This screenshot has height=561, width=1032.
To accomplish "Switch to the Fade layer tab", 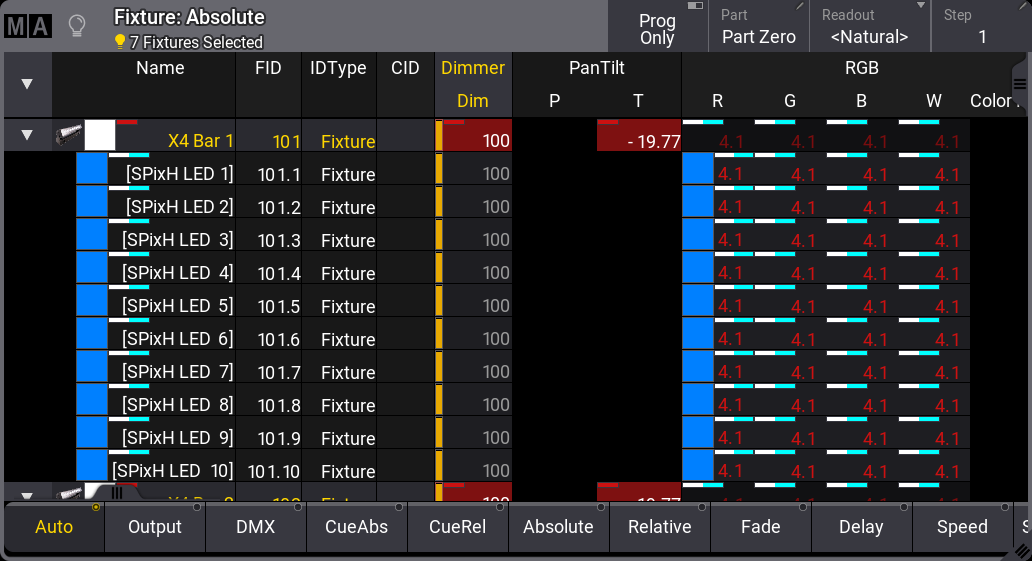I will click(761, 527).
